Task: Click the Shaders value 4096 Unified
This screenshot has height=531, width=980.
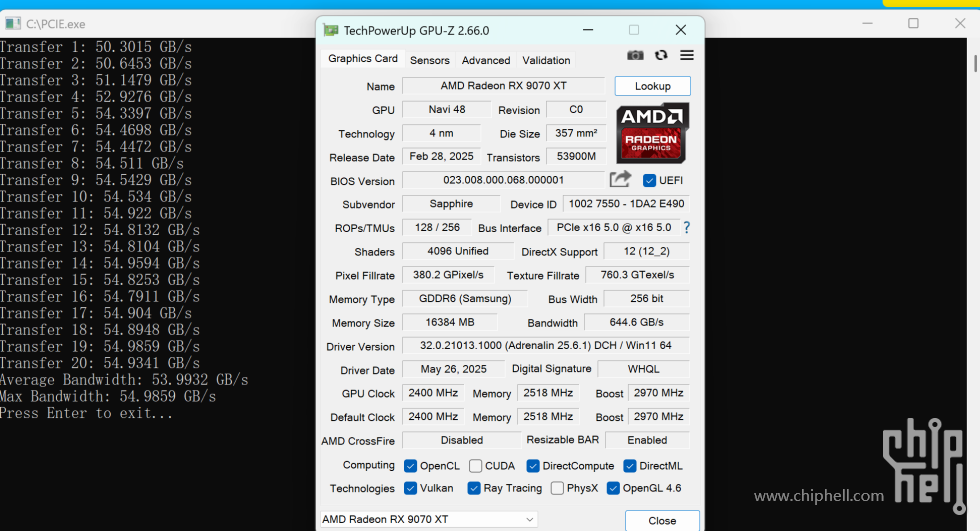Action: [x=458, y=251]
